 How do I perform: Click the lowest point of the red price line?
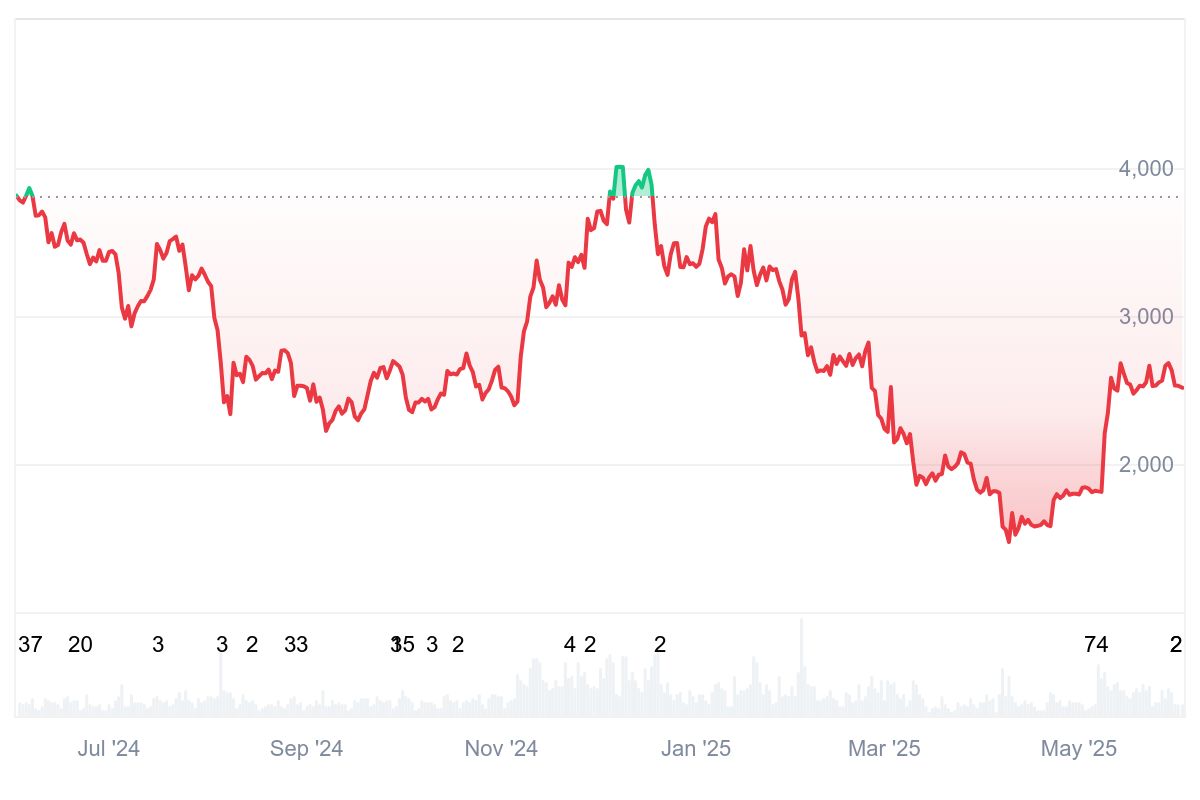(x=1009, y=541)
